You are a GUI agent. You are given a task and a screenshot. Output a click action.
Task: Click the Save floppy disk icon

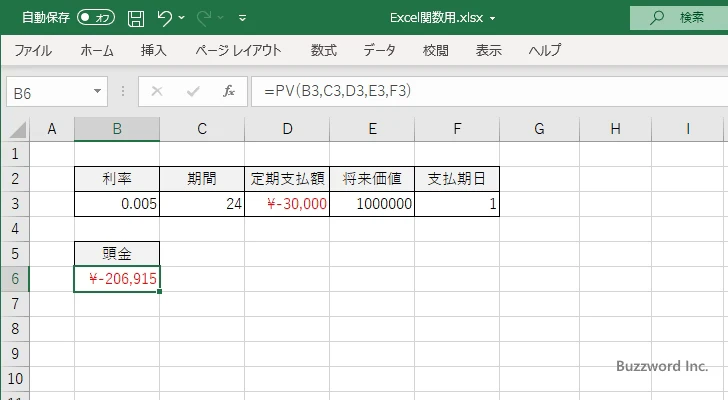pos(136,18)
